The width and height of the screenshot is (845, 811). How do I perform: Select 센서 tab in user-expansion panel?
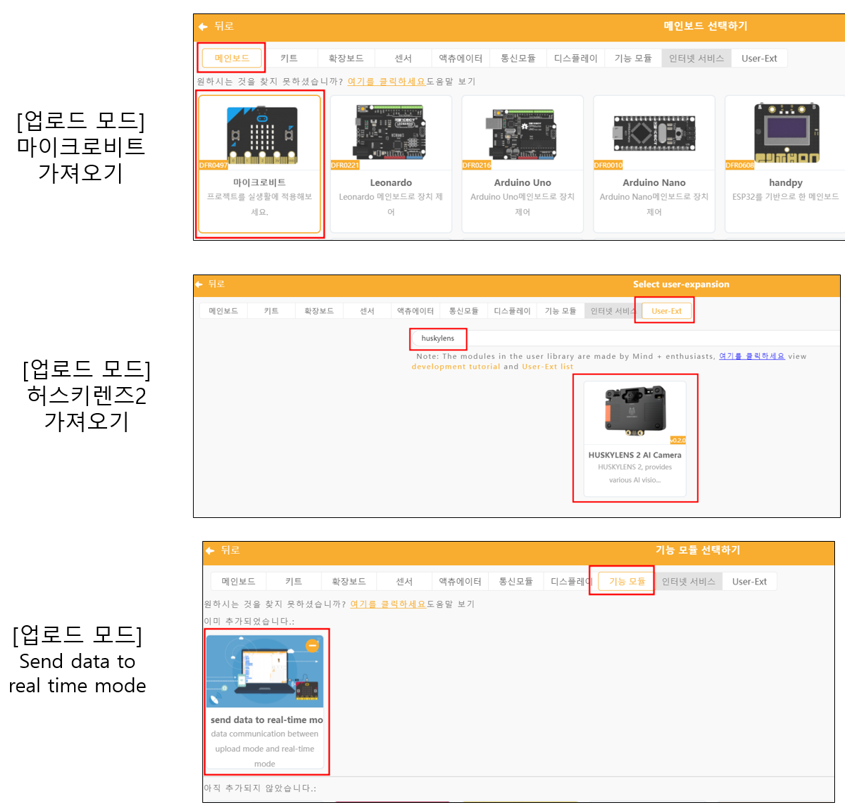tap(367, 311)
